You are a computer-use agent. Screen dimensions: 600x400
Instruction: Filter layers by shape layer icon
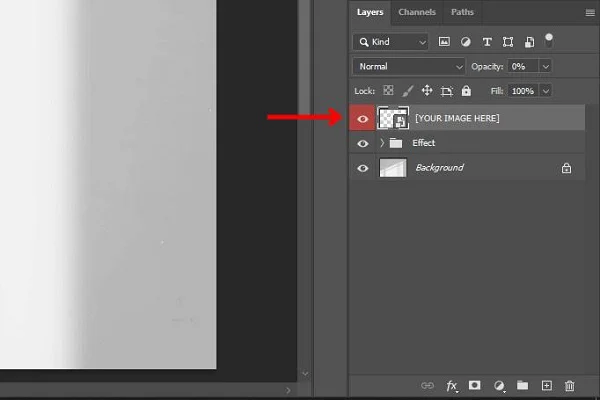508,42
